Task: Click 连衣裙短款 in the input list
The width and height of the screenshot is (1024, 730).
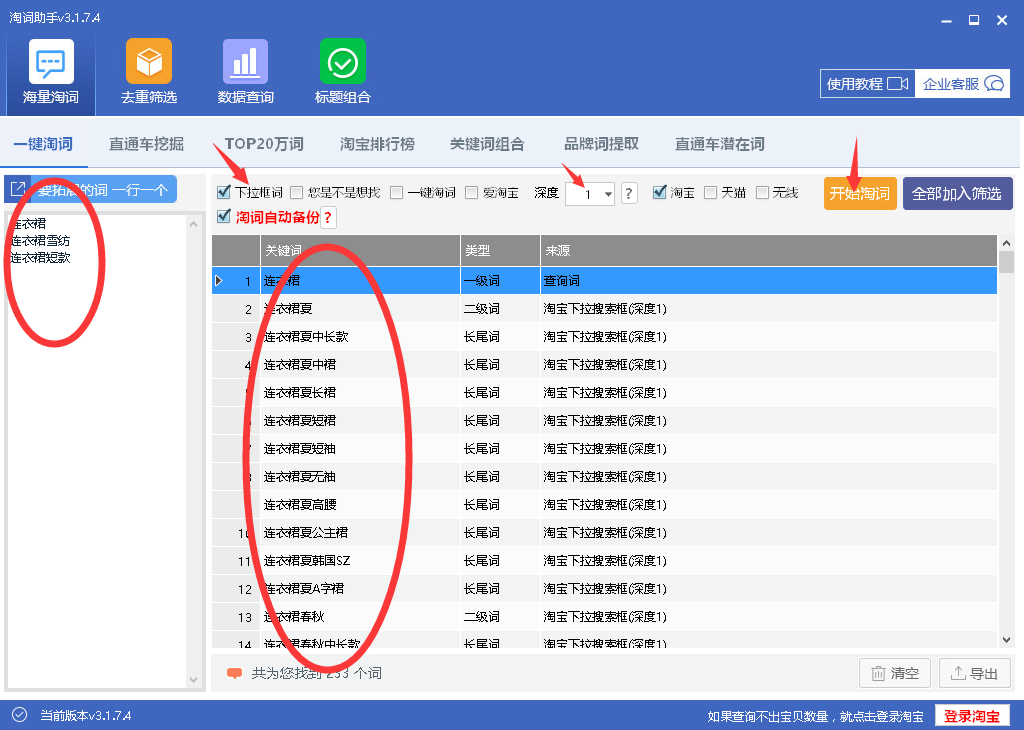Action: [x=40, y=258]
